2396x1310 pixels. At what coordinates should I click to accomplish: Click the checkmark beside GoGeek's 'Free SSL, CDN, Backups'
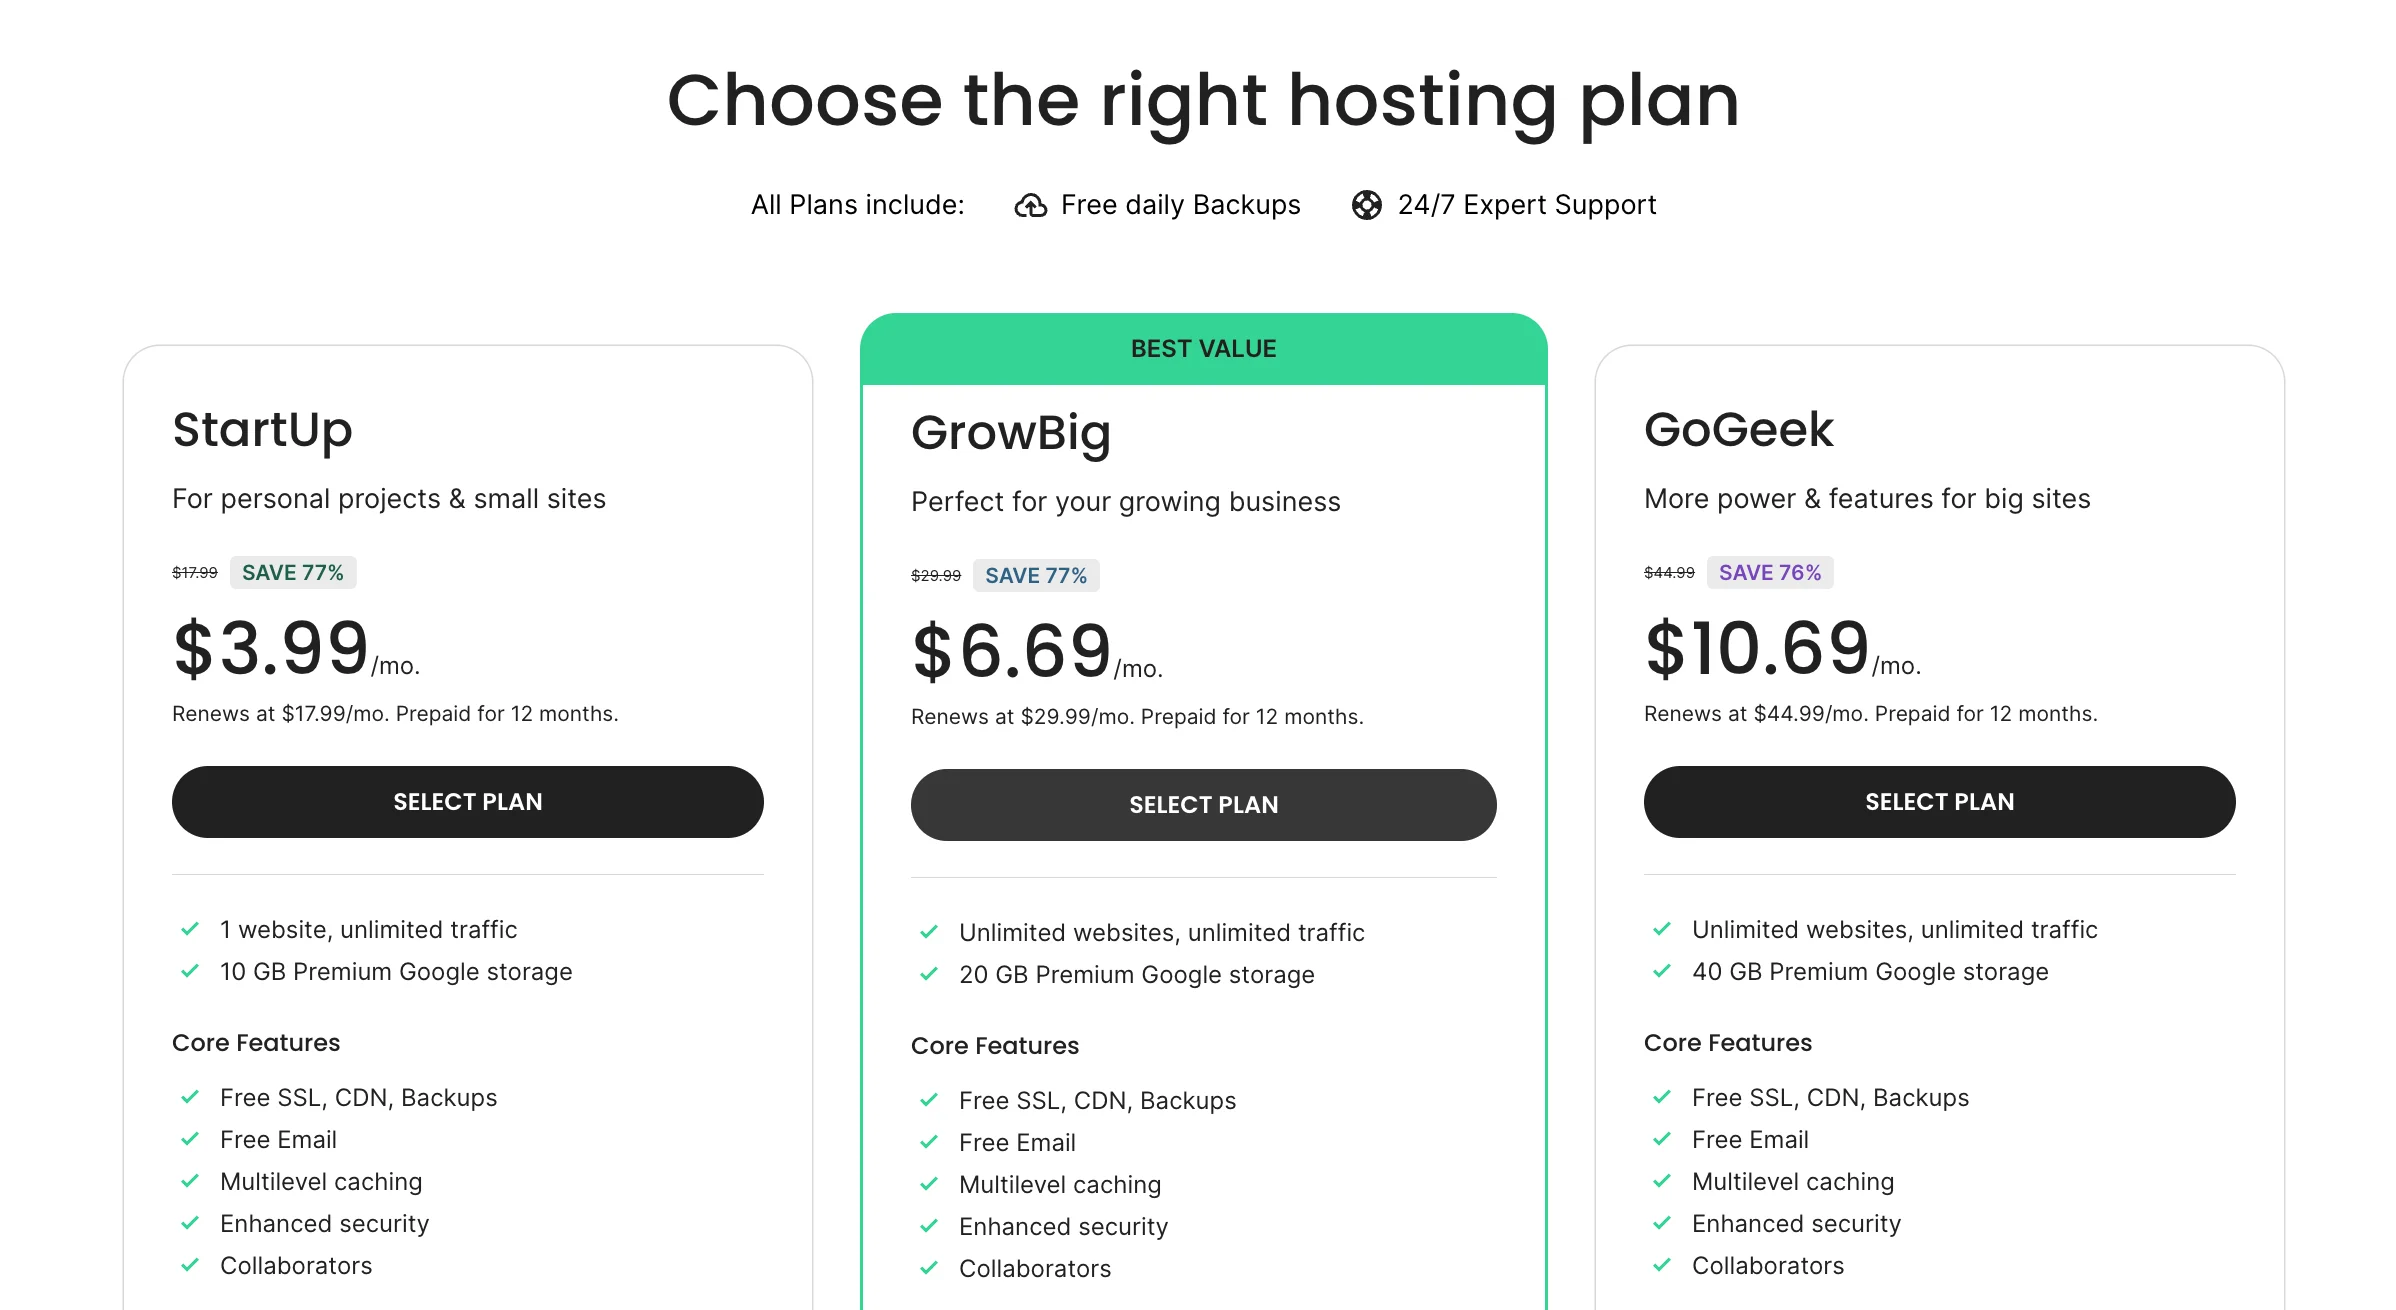click(x=1662, y=1097)
